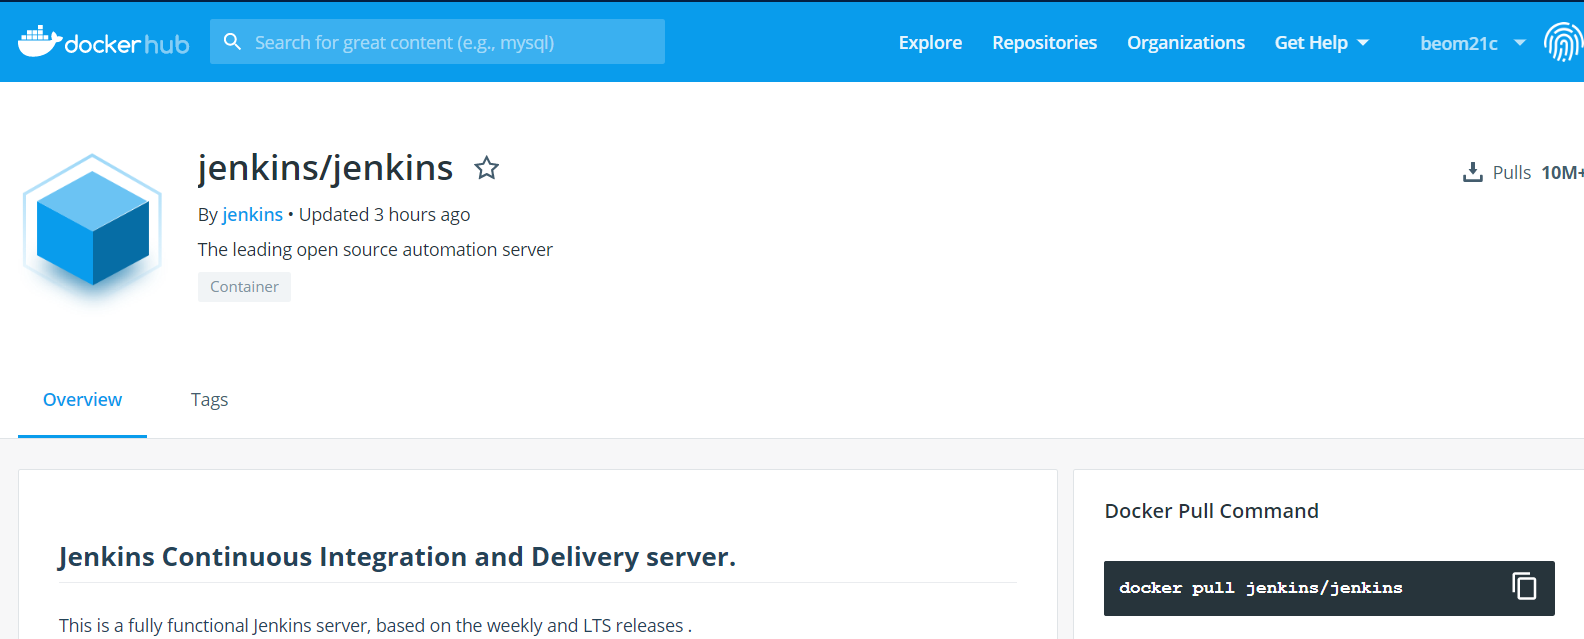Image resolution: width=1584 pixels, height=639 pixels.
Task: Click the Pulls download icon
Action: [1472, 172]
